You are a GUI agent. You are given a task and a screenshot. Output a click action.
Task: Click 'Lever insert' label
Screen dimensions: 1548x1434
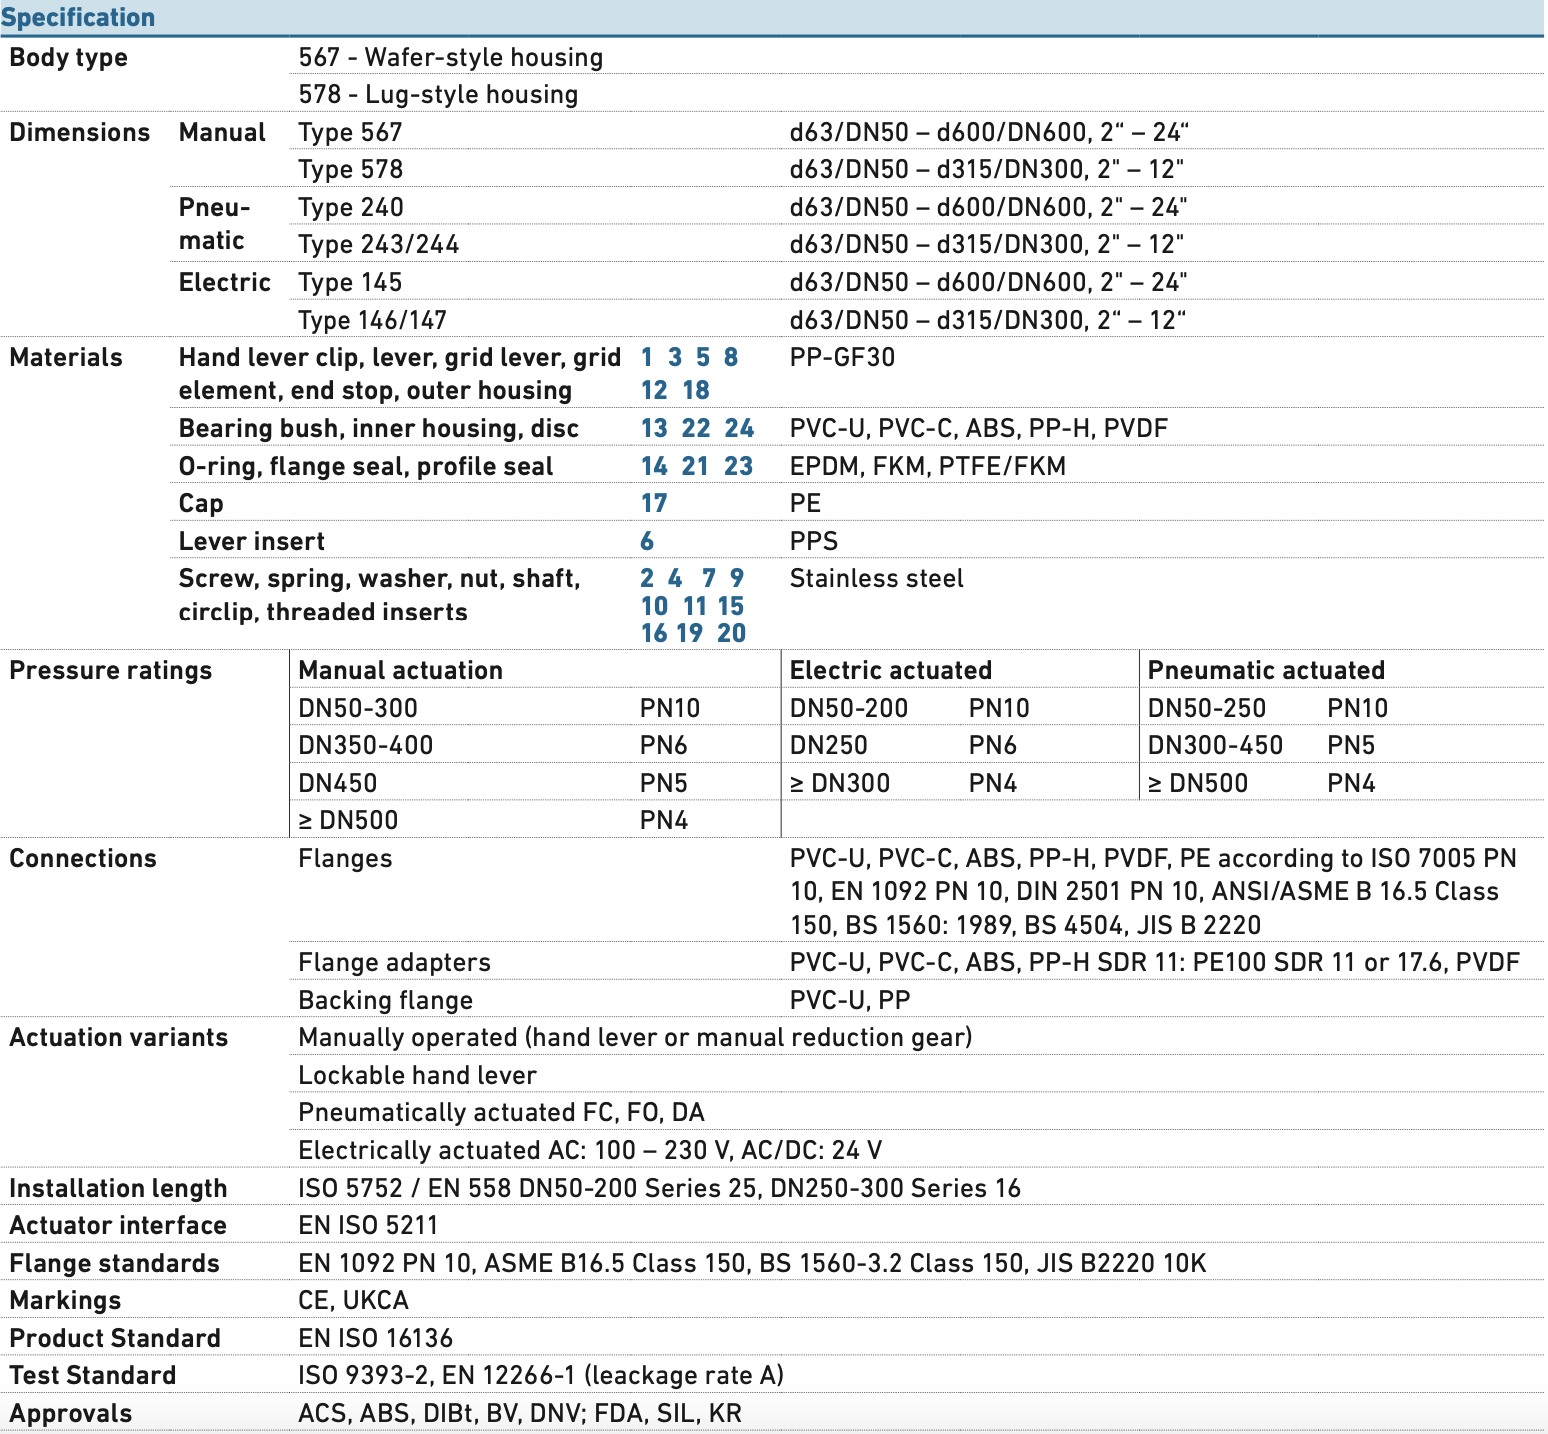tap(252, 541)
